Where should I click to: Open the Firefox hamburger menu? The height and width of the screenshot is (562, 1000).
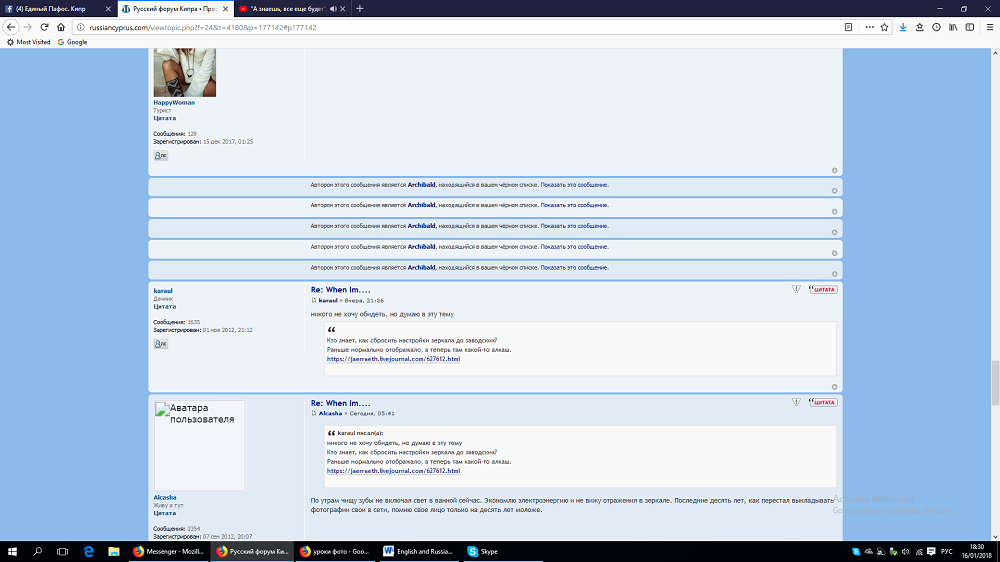(x=988, y=27)
